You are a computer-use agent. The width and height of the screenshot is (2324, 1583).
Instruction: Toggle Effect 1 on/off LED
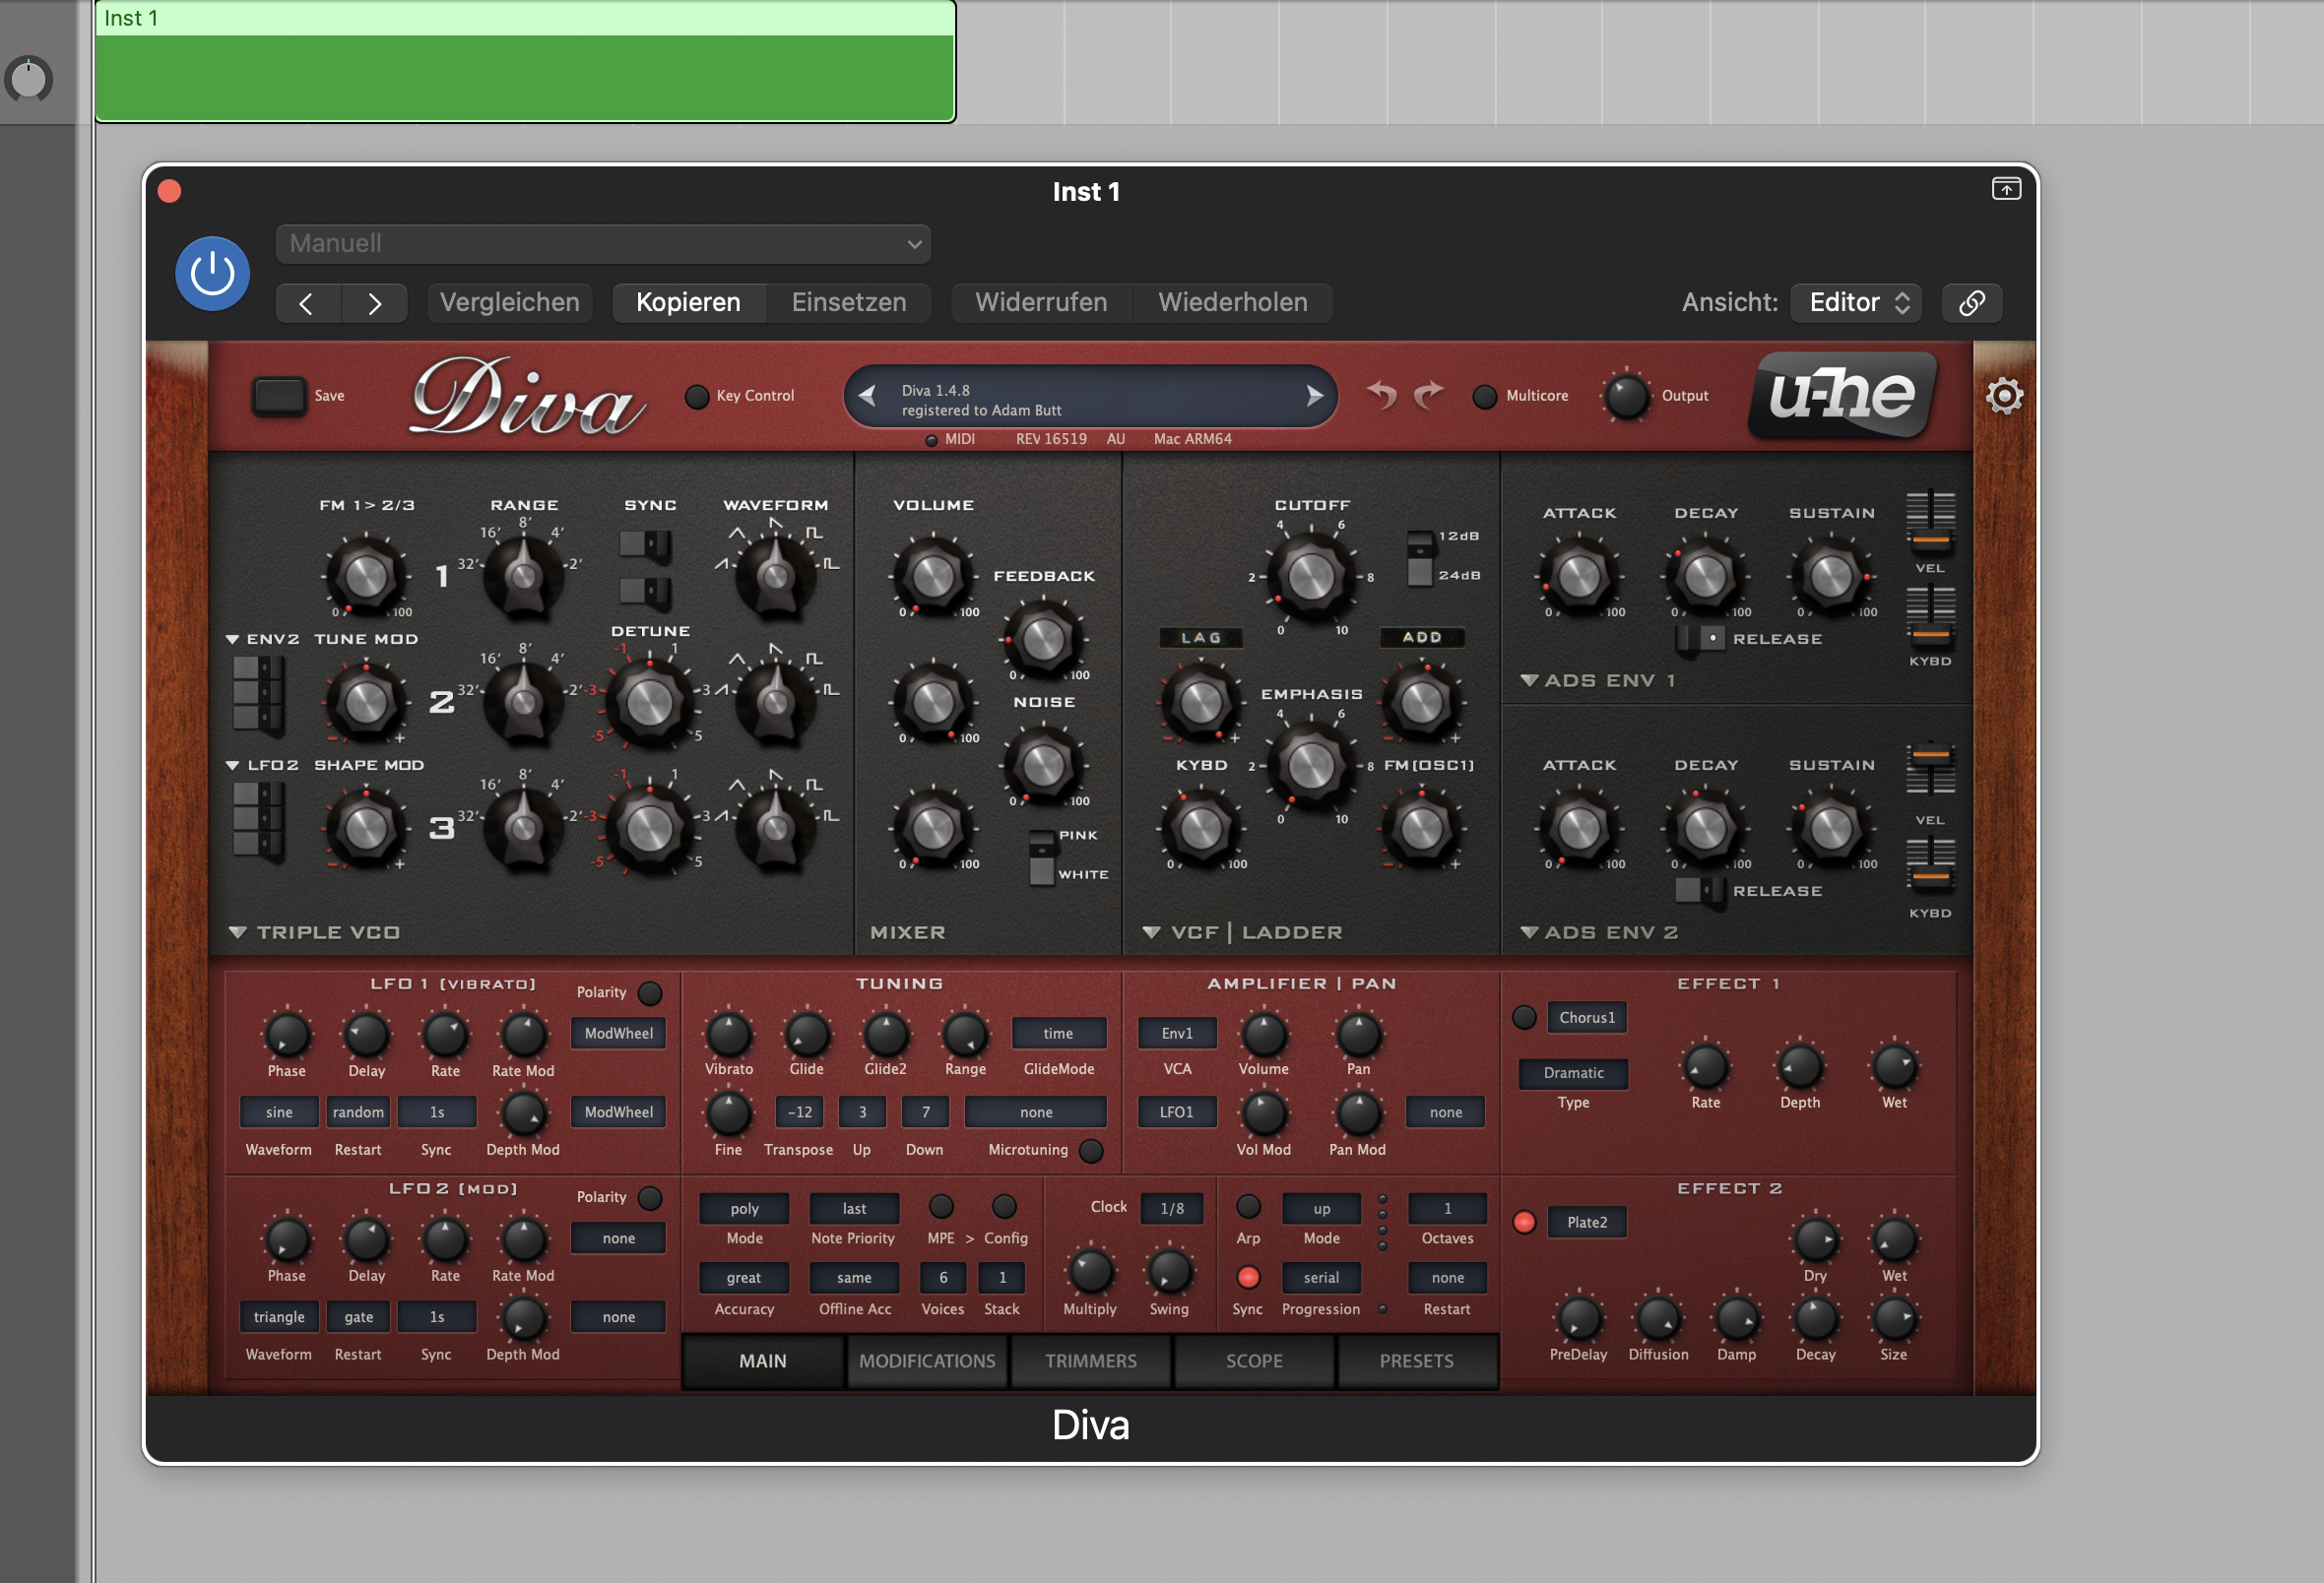1524,1018
